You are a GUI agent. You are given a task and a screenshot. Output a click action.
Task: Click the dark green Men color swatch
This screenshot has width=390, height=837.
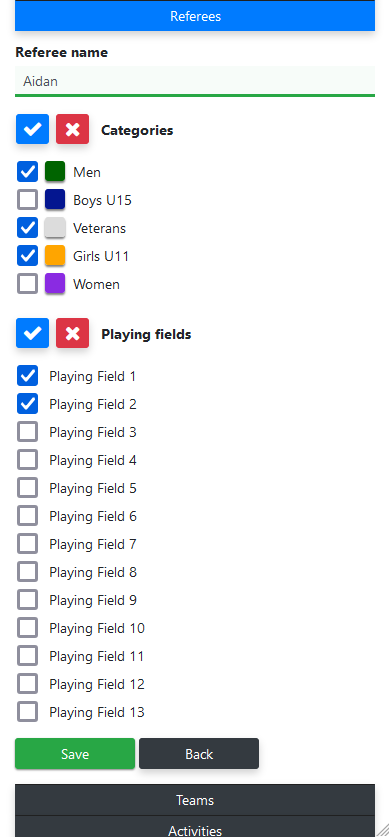[55, 171]
